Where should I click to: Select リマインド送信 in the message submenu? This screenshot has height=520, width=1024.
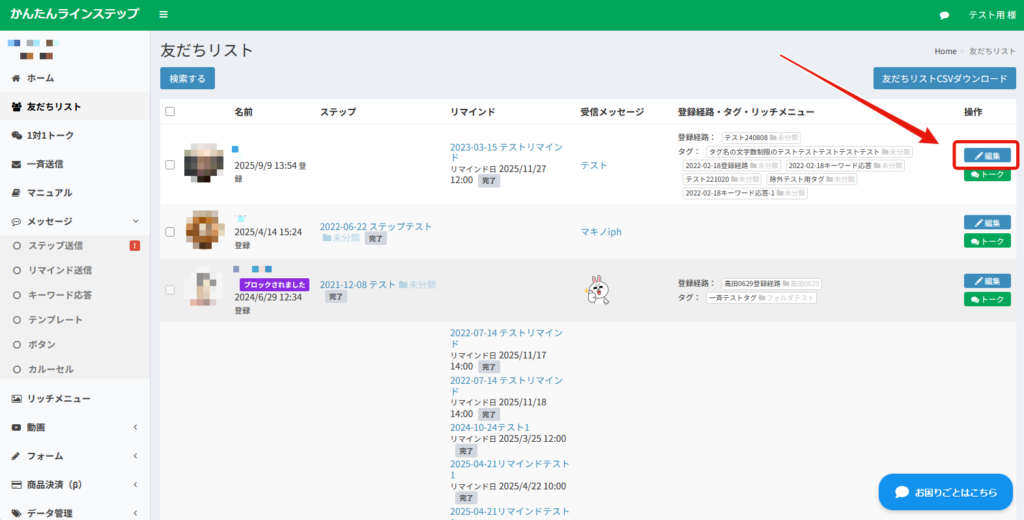(x=60, y=270)
